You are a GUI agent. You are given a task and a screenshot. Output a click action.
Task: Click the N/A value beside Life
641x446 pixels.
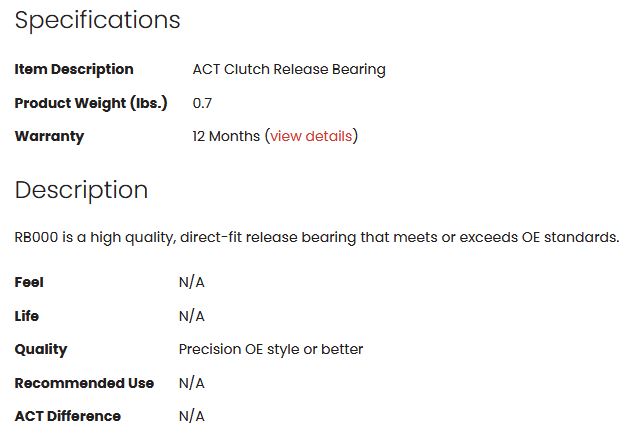(x=191, y=316)
